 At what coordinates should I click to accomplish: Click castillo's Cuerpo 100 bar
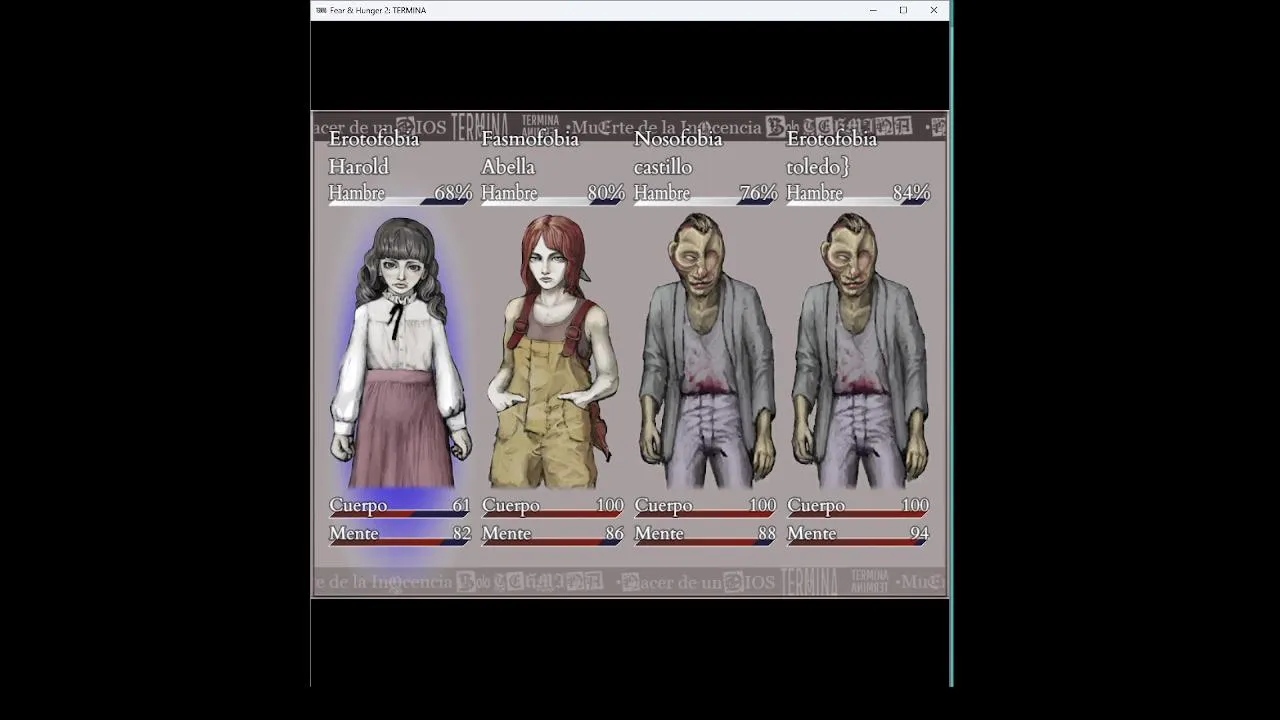coord(705,507)
